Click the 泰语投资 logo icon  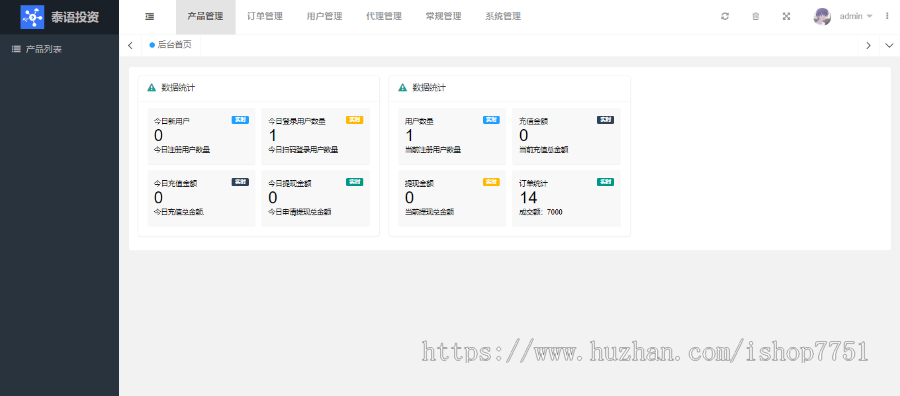point(32,17)
